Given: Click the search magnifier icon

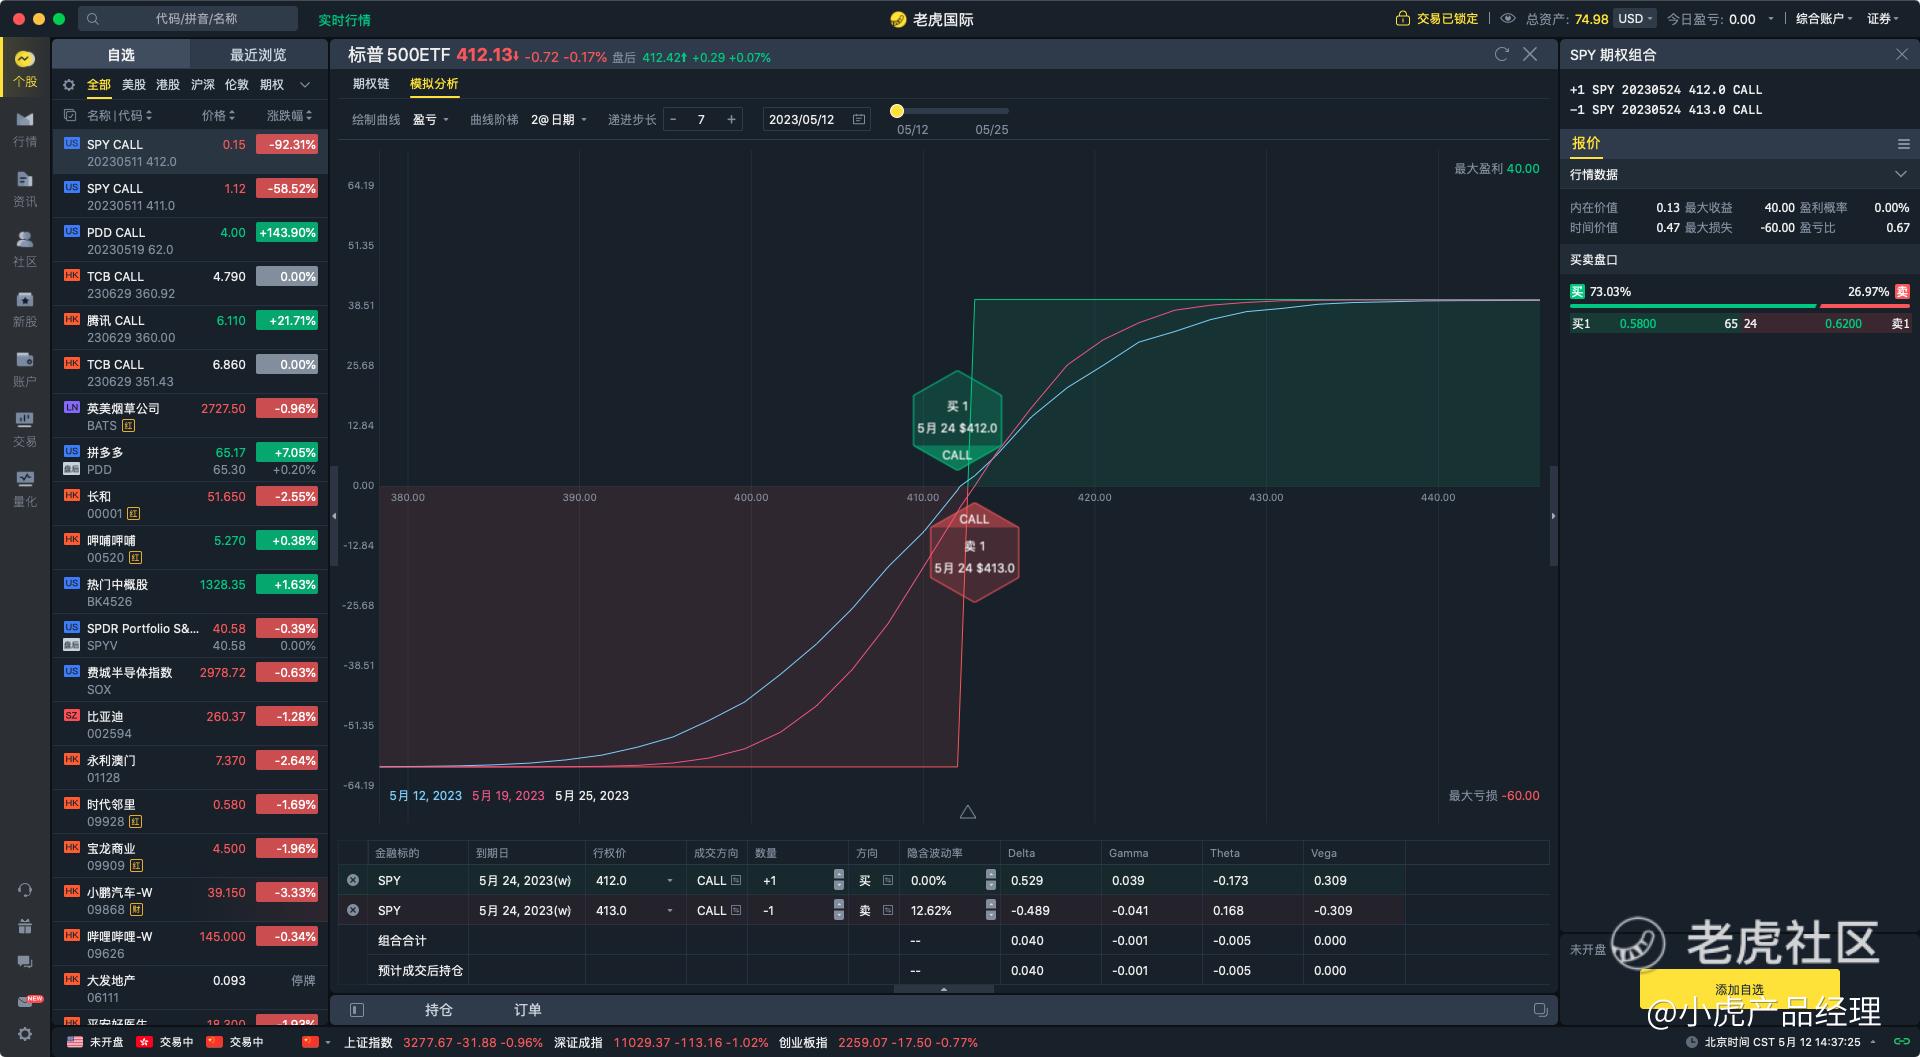Looking at the screenshot, I should pos(93,19).
